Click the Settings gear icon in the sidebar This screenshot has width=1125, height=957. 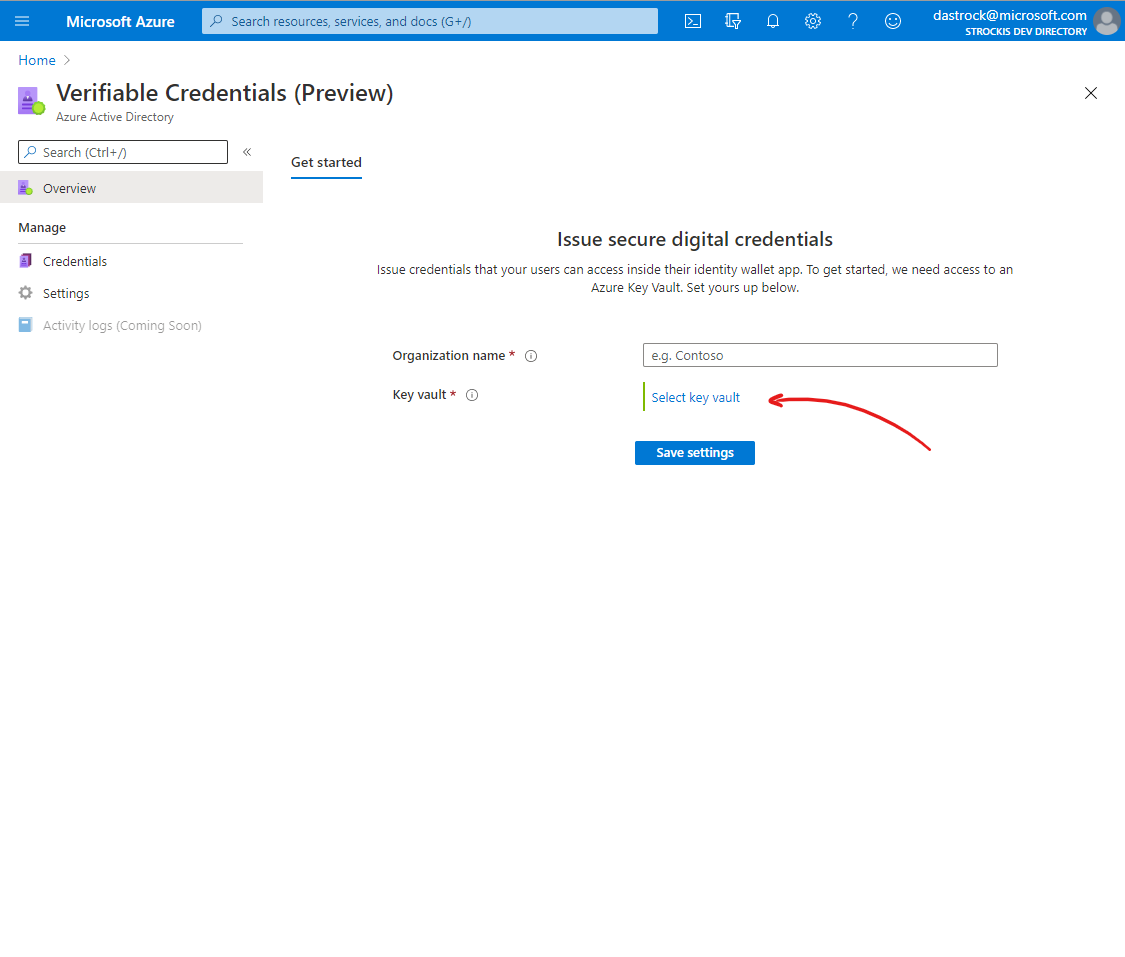(25, 293)
